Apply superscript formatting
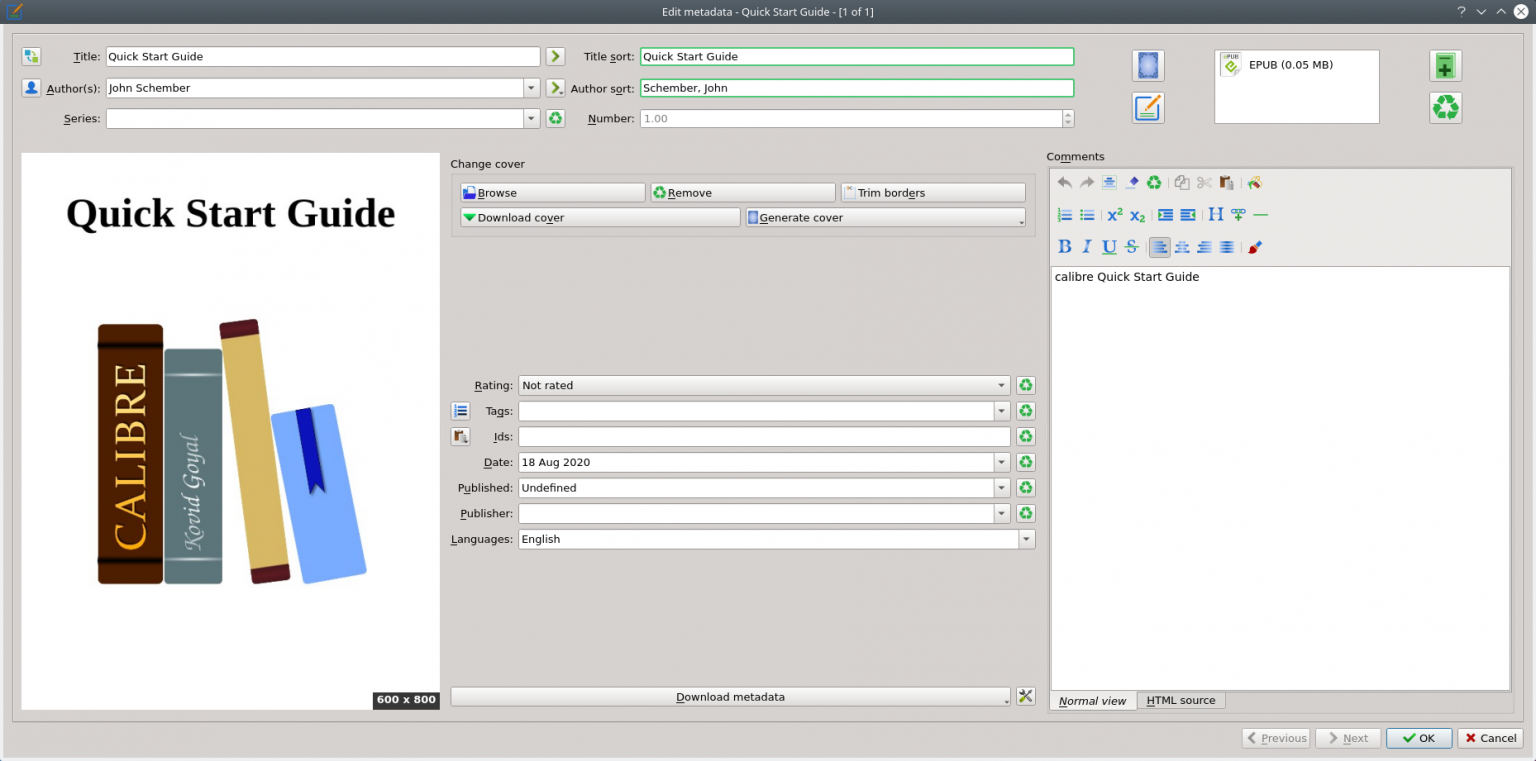 pos(1115,215)
